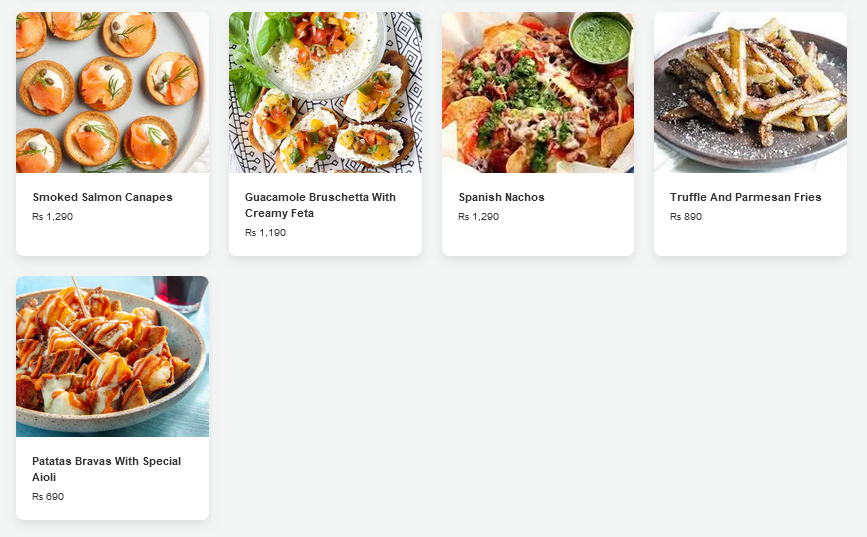Viewport: 867px width, 537px height.
Task: Click Patatas Bravas With Special Aioli title
Action: pyautogui.click(x=106, y=469)
